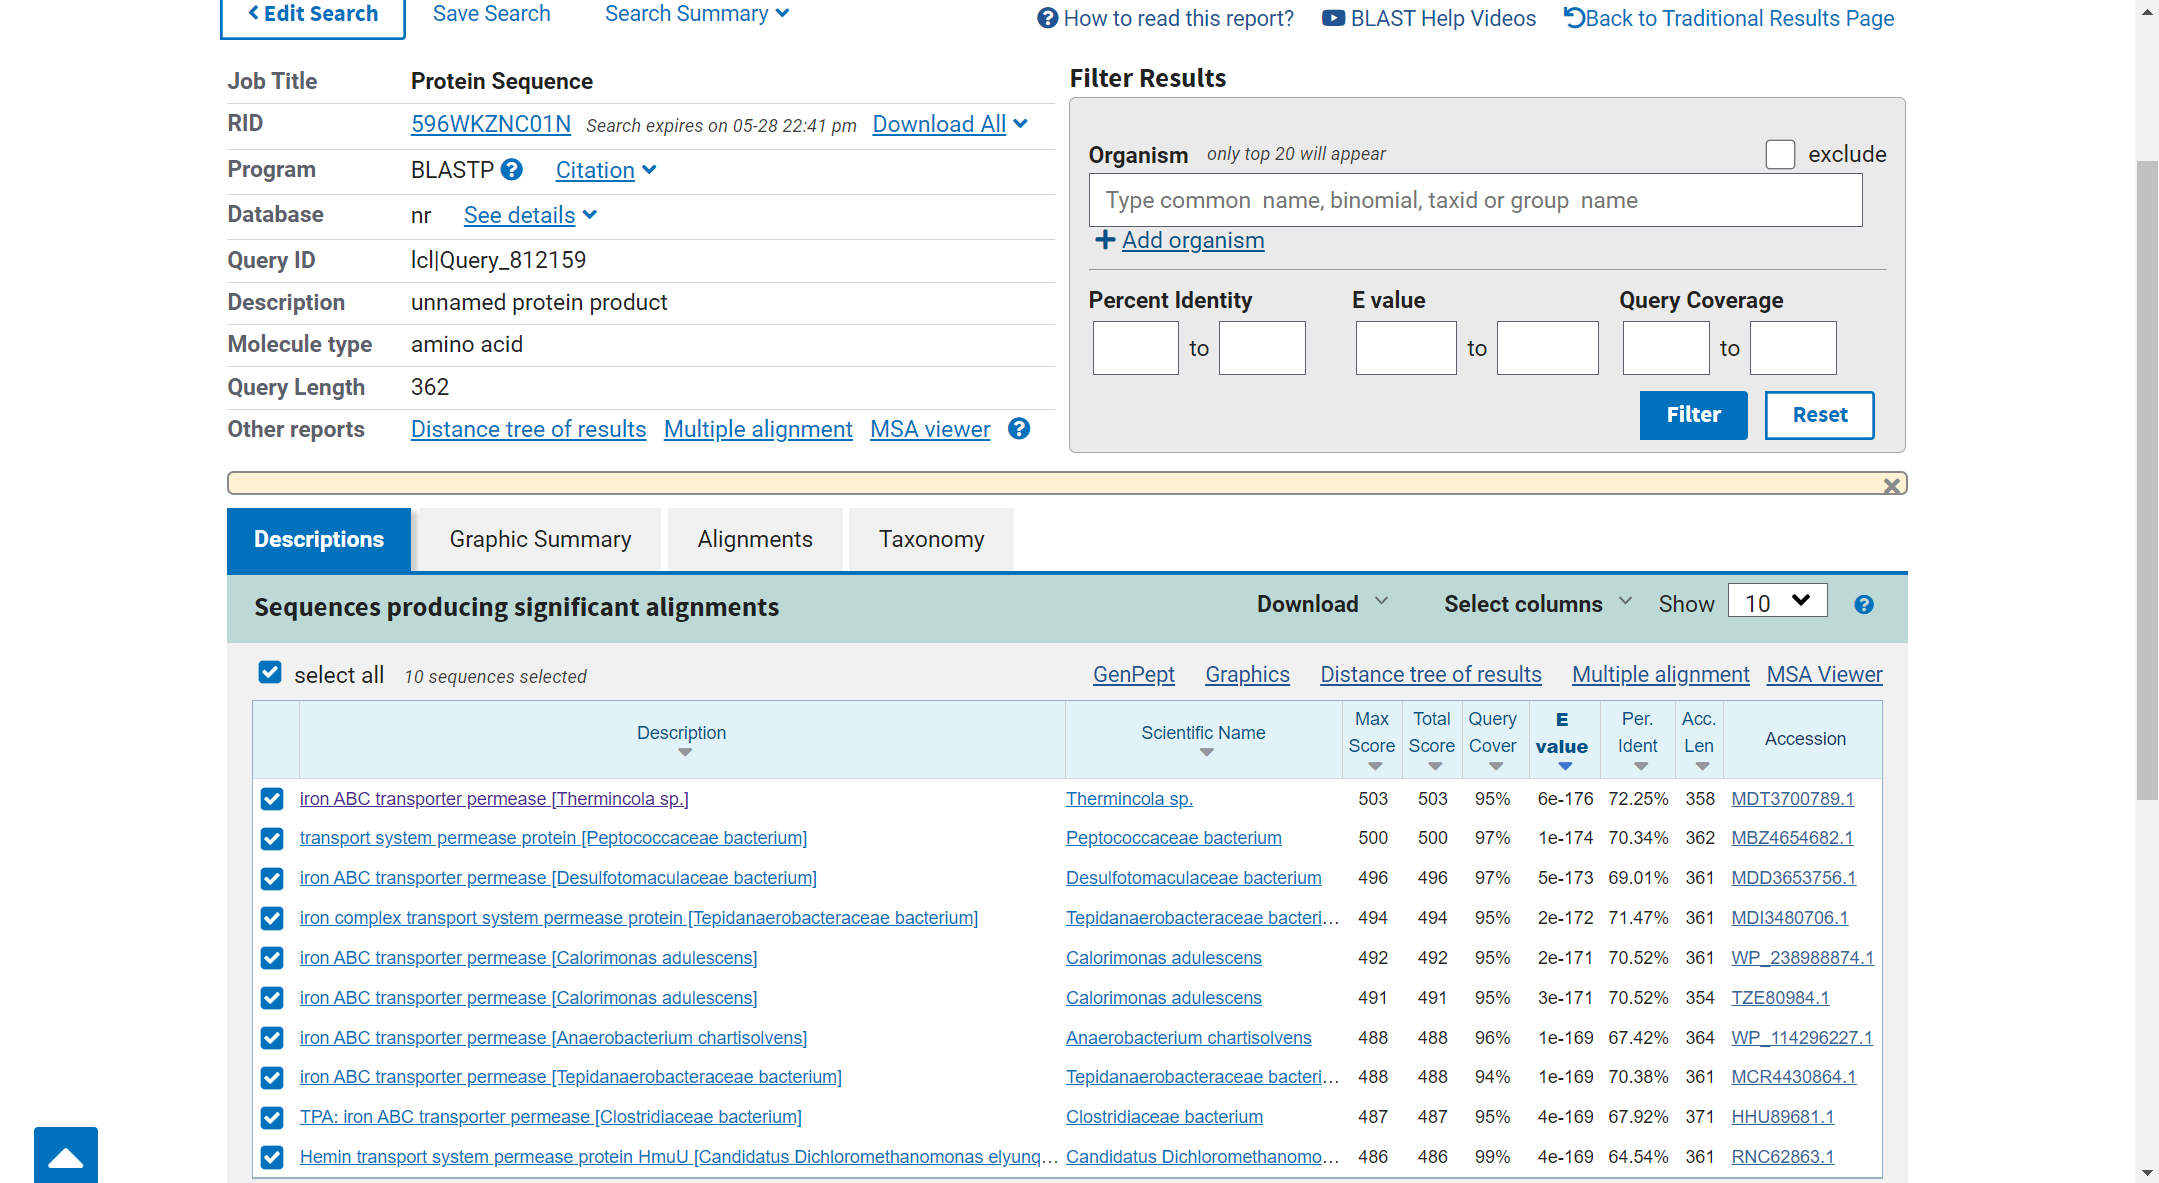Click the help icon beside BLASTP program
Viewport: 2159px width, 1183px height.
512,170
